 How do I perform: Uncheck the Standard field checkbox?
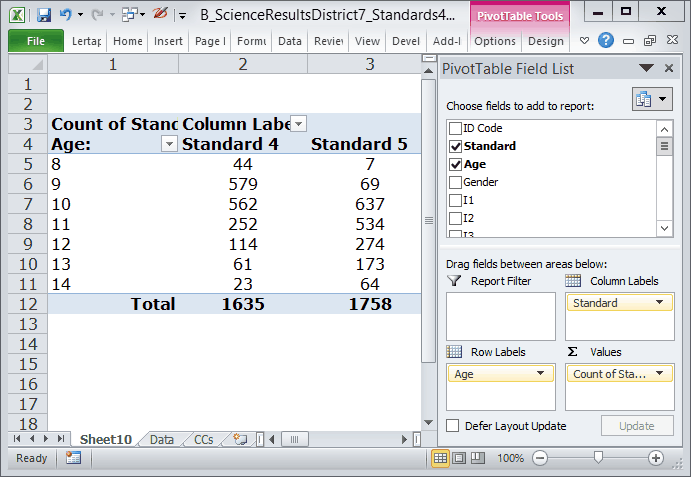click(456, 146)
